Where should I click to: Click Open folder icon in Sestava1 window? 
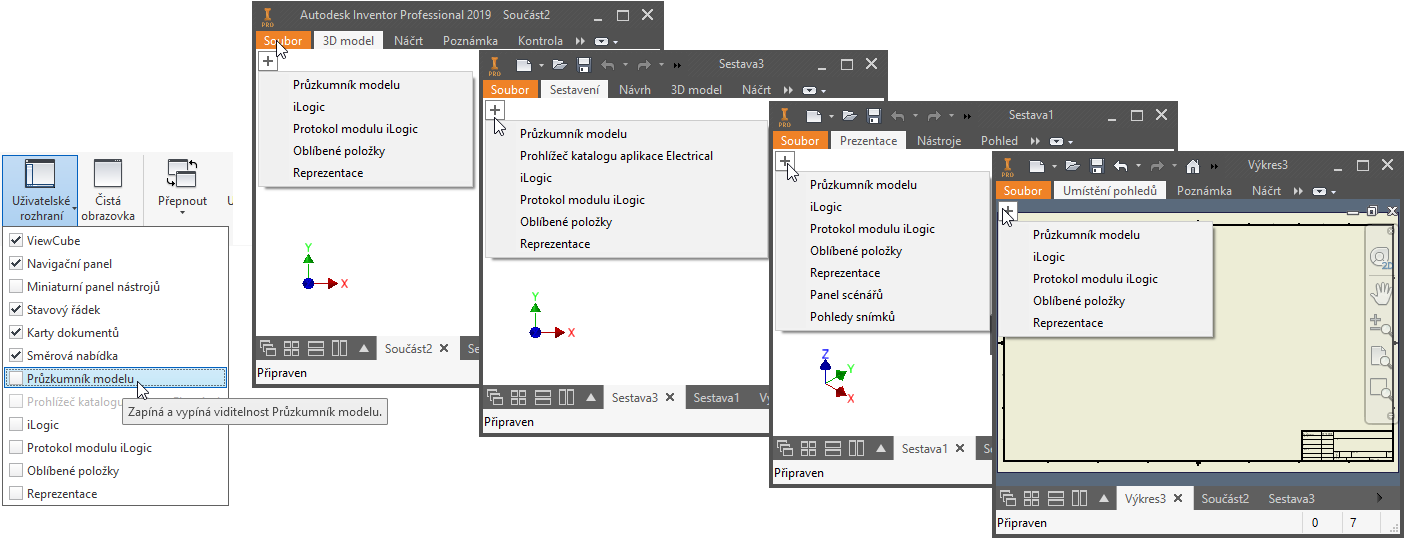(849, 115)
